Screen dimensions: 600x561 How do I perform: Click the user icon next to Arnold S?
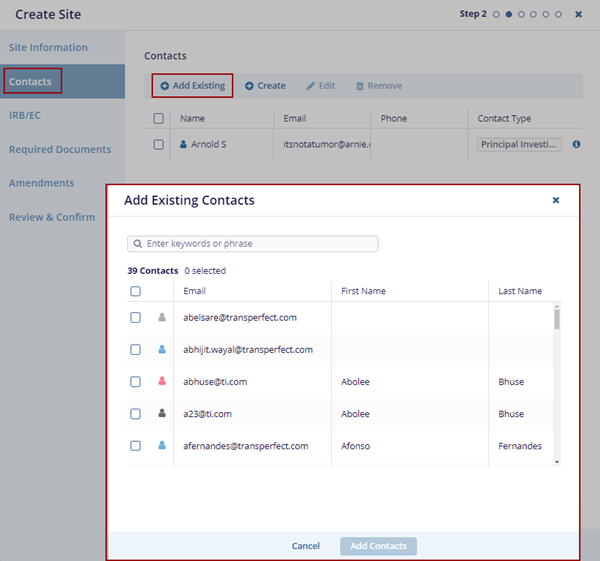pos(183,145)
